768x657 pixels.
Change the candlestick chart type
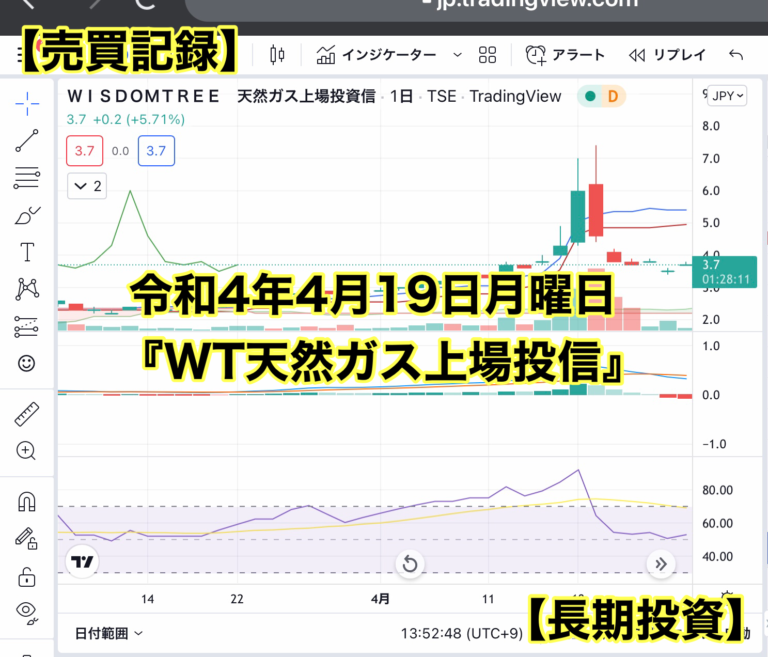(277, 55)
